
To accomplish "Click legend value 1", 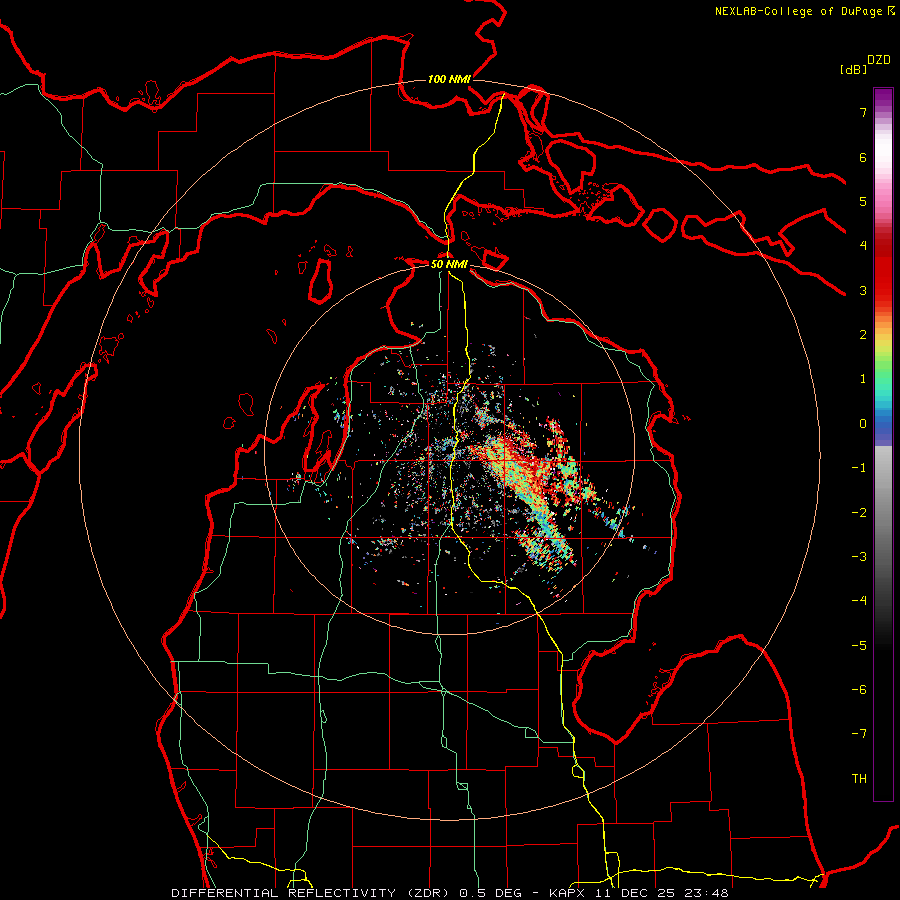I will [x=863, y=379].
